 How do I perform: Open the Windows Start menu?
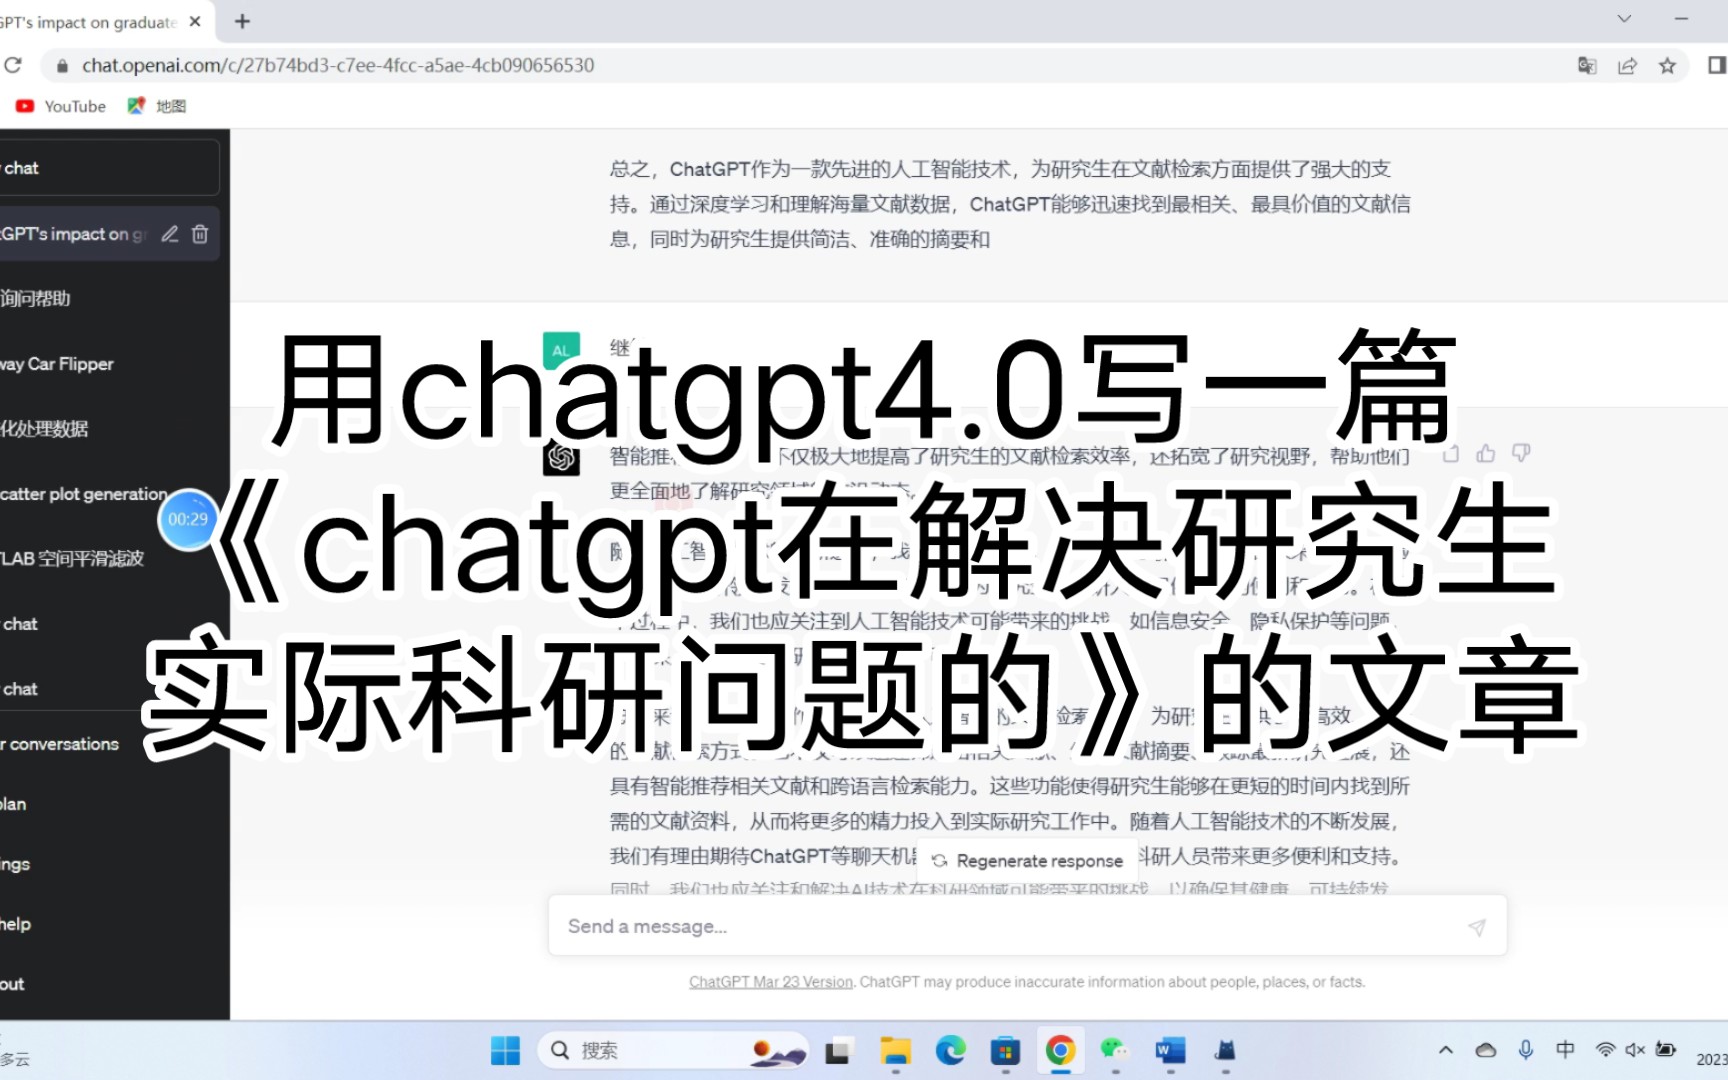[x=505, y=1051]
